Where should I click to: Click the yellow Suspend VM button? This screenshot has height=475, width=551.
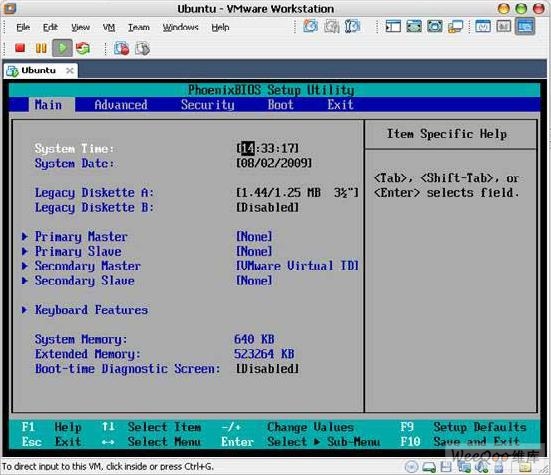pyautogui.click(x=41, y=48)
